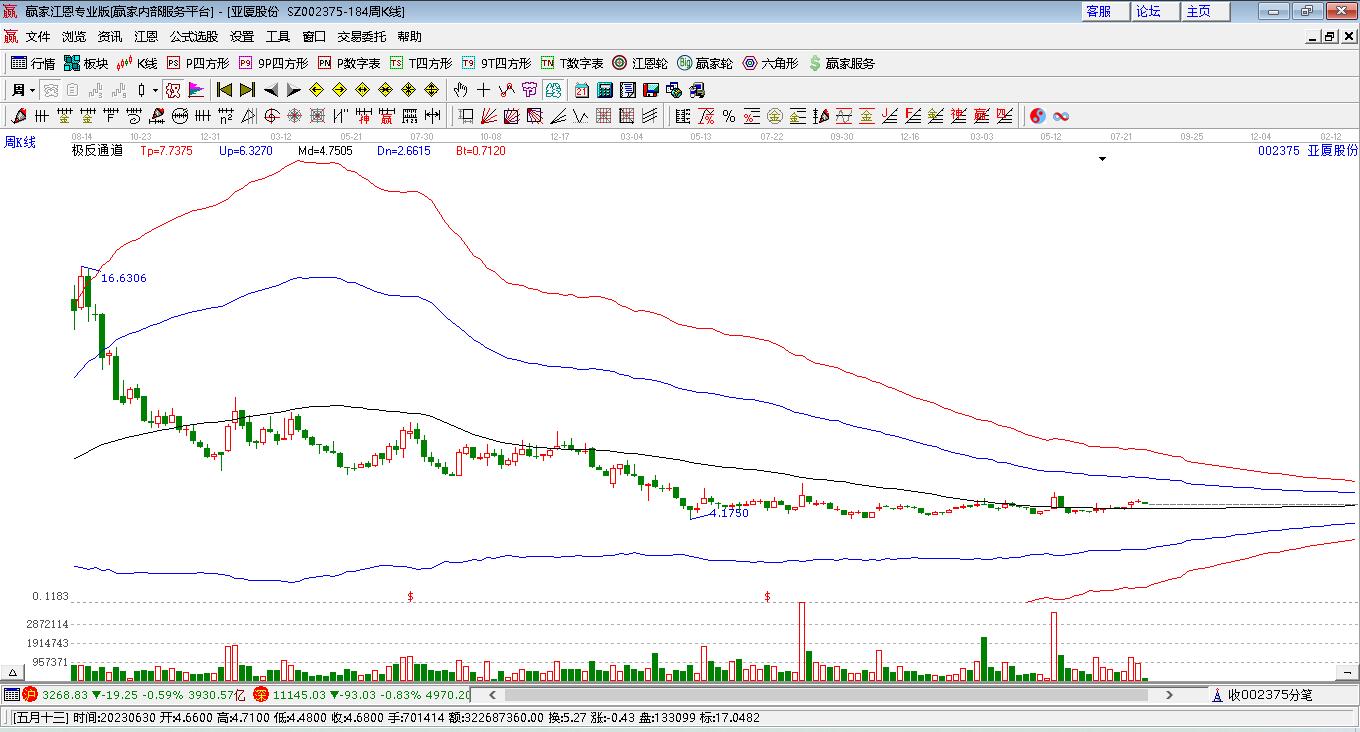Click the first red dollar event marker
This screenshot has height=732, width=1360.
[x=410, y=596]
